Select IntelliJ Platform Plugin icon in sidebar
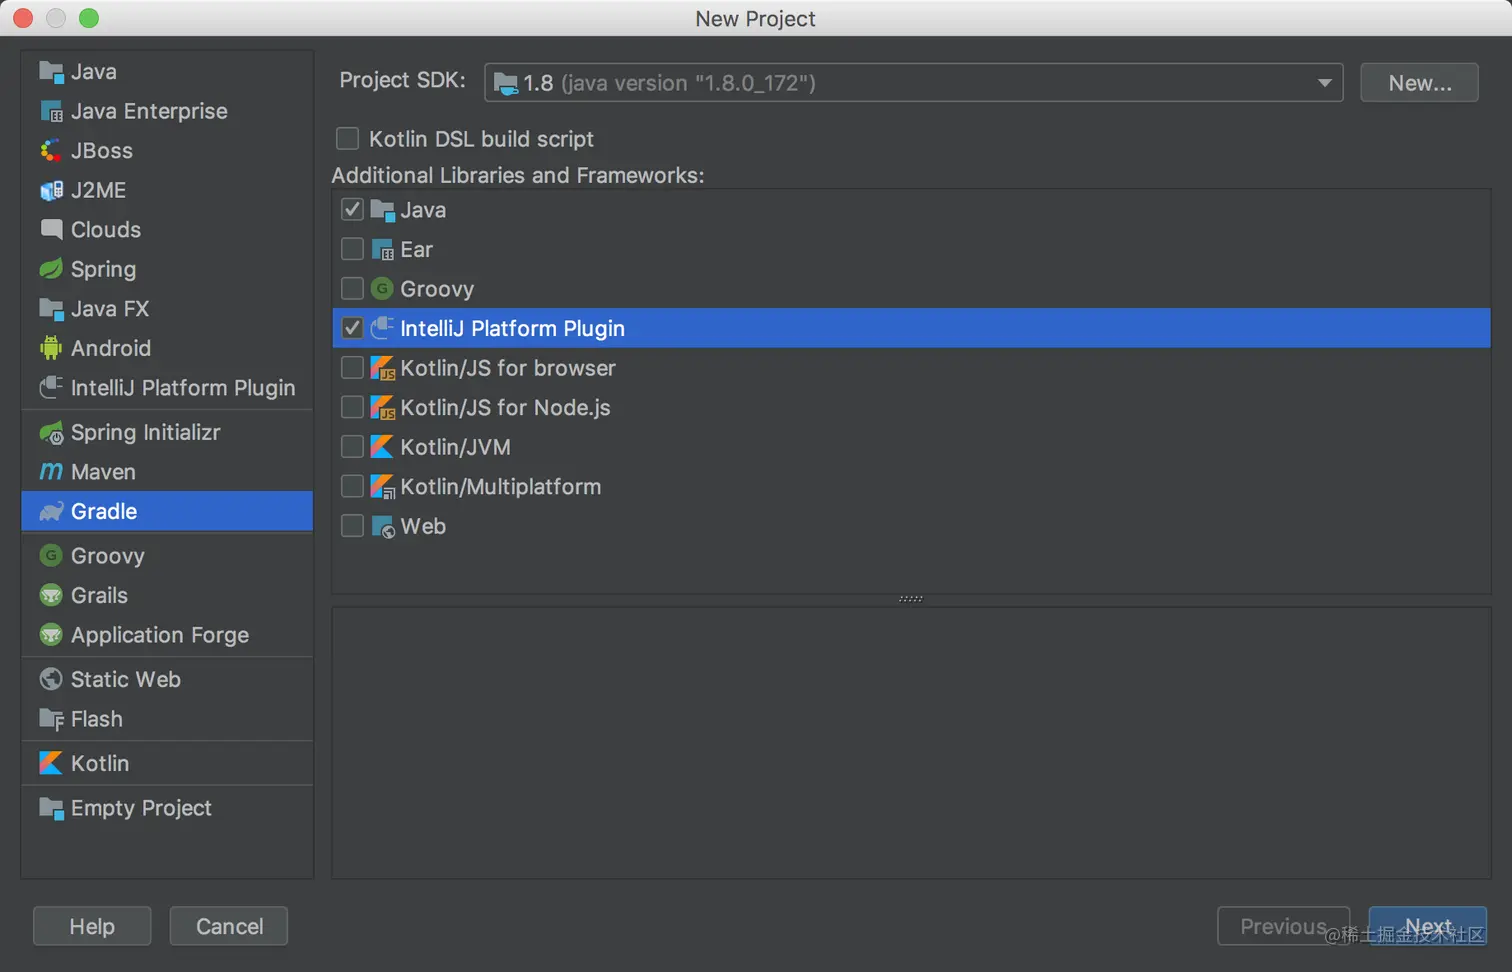This screenshot has width=1512, height=972. click(51, 388)
